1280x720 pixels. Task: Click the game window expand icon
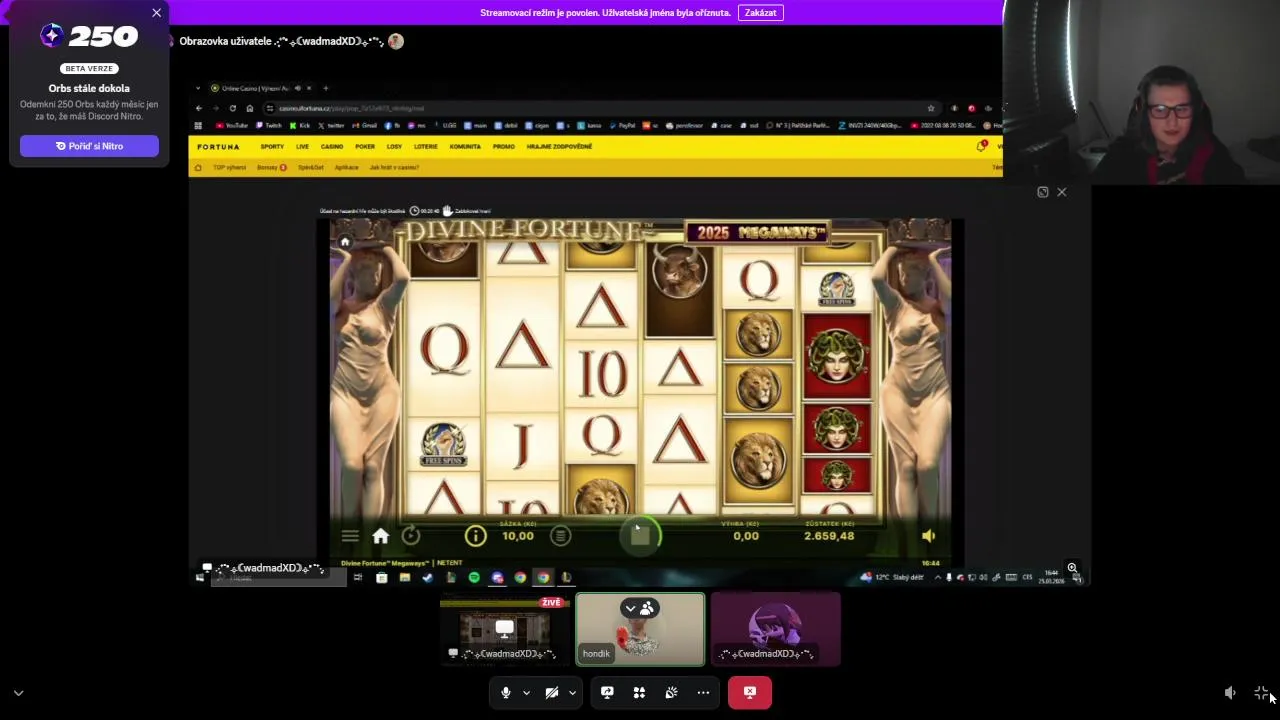tap(1043, 192)
